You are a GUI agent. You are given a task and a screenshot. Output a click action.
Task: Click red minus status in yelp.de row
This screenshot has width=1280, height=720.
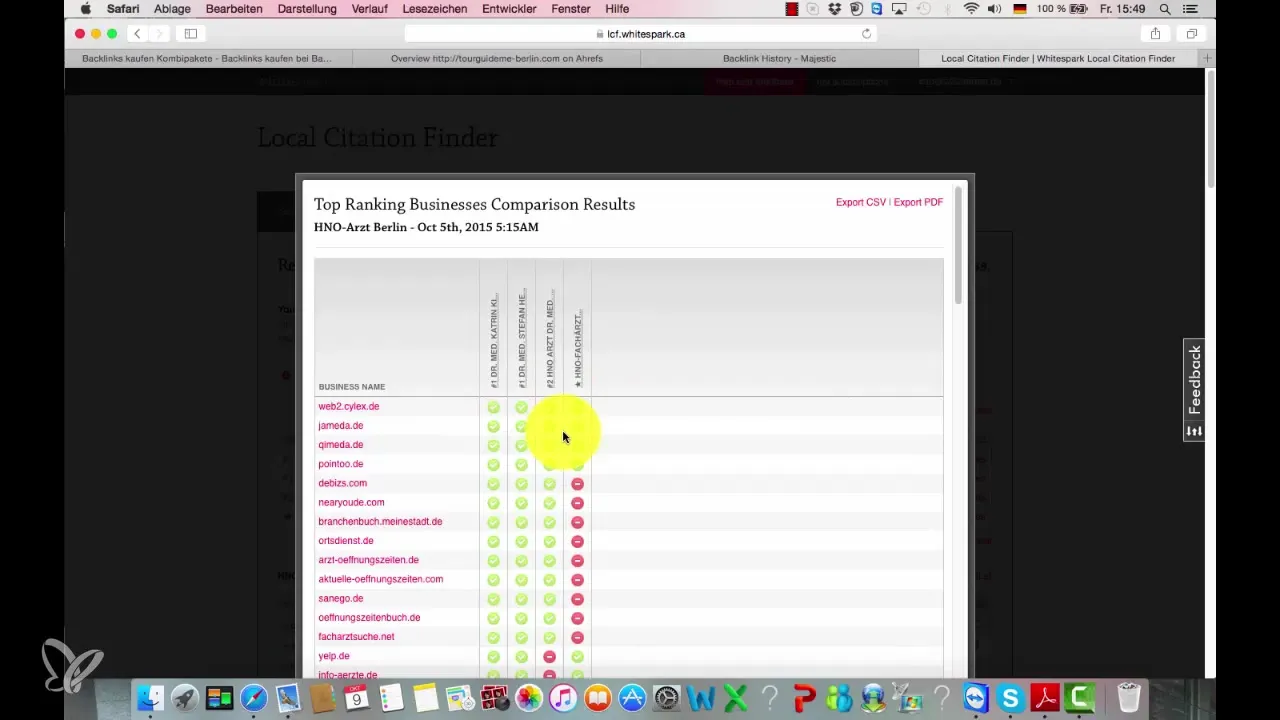[549, 656]
